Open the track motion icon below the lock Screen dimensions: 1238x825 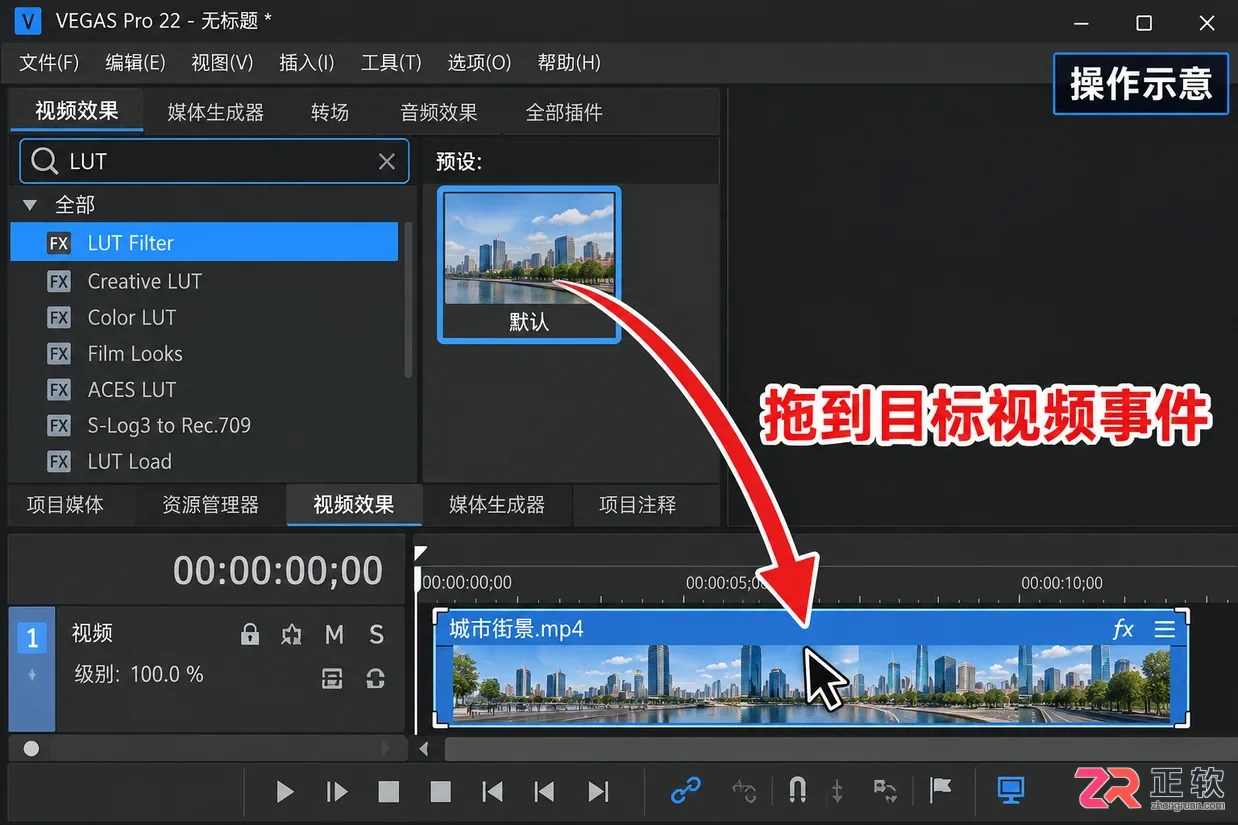[x=332, y=678]
